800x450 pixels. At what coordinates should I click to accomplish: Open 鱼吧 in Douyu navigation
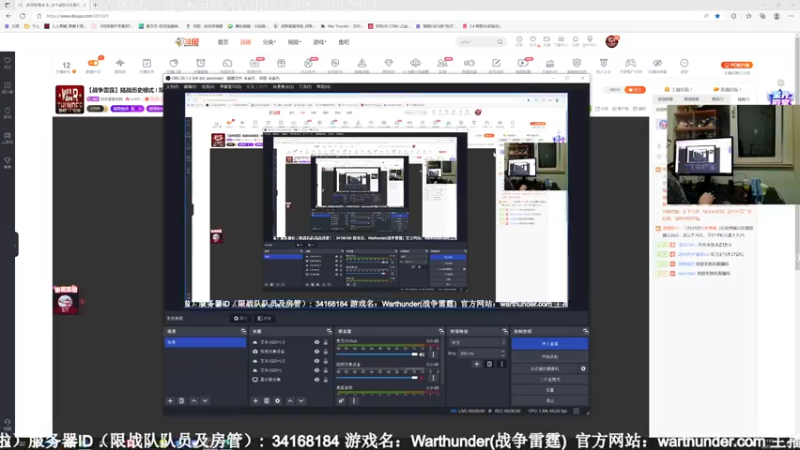point(344,42)
